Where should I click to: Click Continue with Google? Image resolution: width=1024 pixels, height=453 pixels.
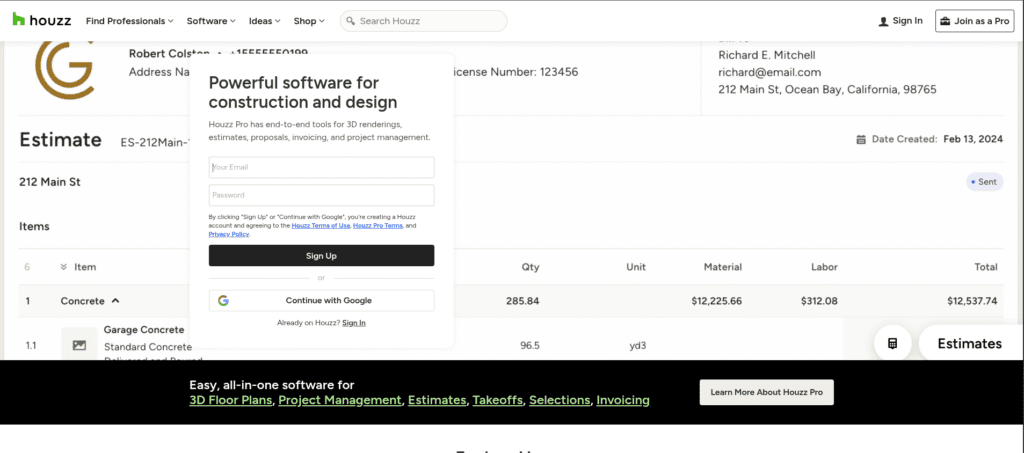click(321, 300)
